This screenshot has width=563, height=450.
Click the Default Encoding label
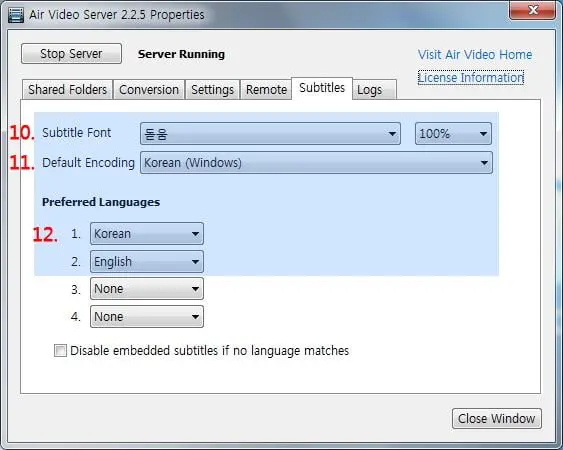coord(88,163)
